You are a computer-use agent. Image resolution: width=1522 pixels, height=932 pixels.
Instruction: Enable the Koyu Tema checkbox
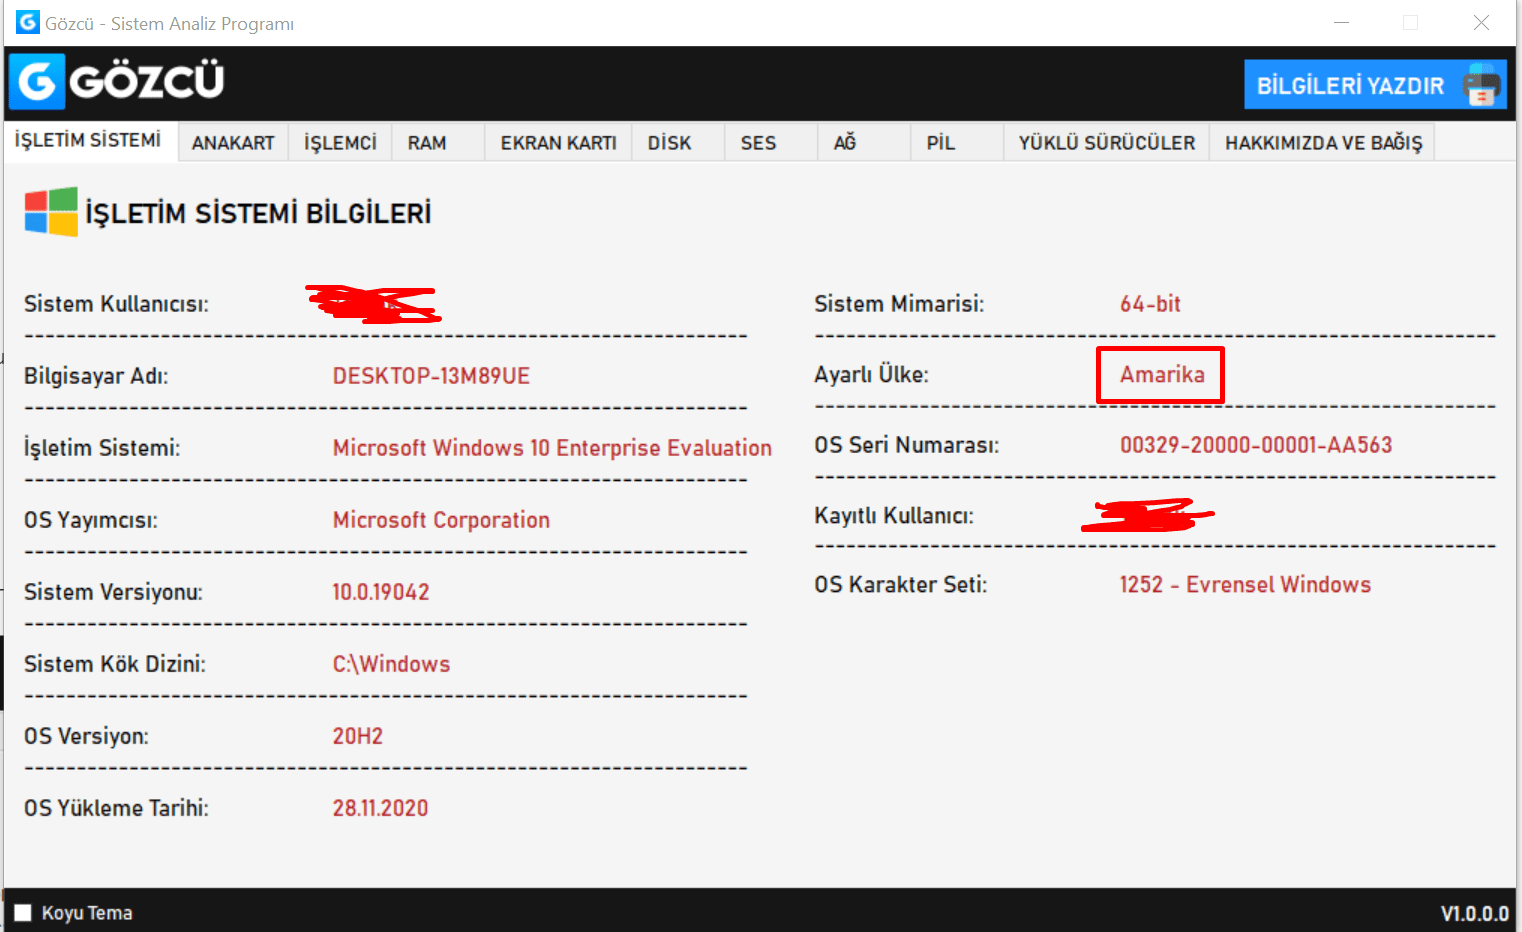(23, 912)
